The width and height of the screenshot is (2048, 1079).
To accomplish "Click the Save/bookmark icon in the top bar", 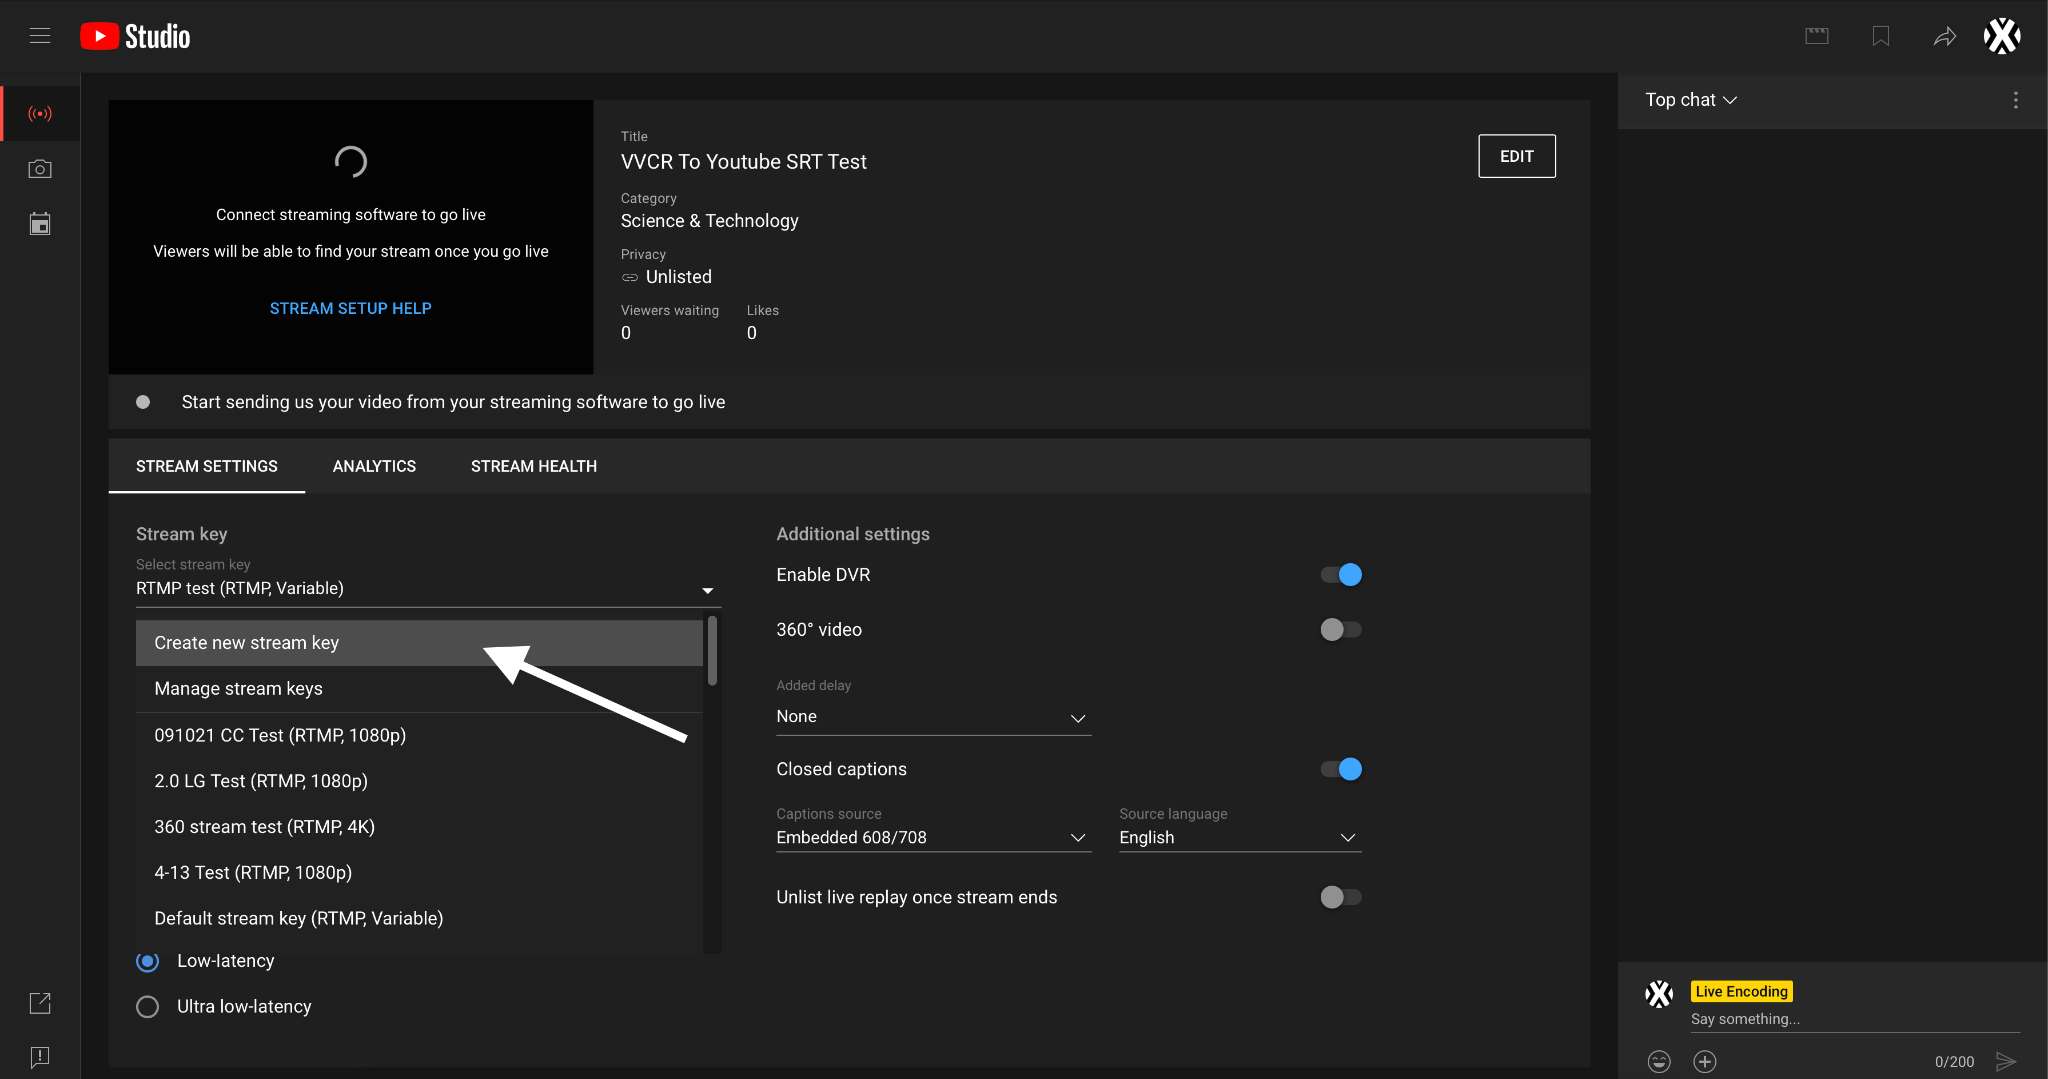I will [x=1880, y=35].
